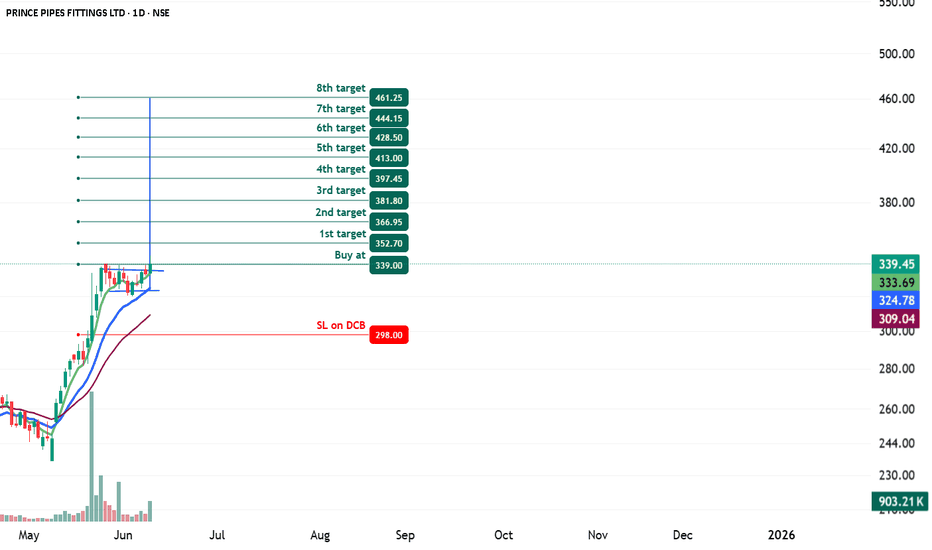Click the blue 324.78 moving average tag
Viewport: 932px width, 550px height.
[896, 300]
